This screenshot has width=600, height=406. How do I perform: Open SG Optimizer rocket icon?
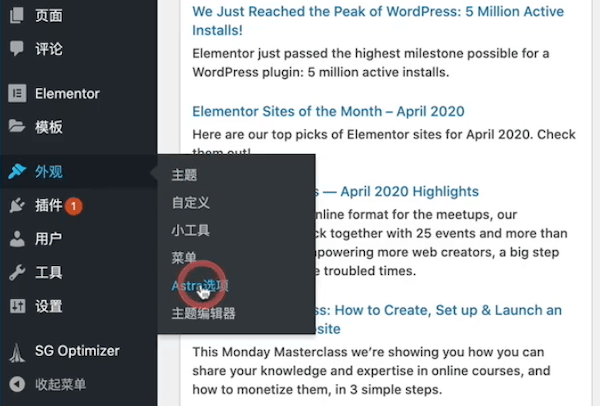(17, 352)
